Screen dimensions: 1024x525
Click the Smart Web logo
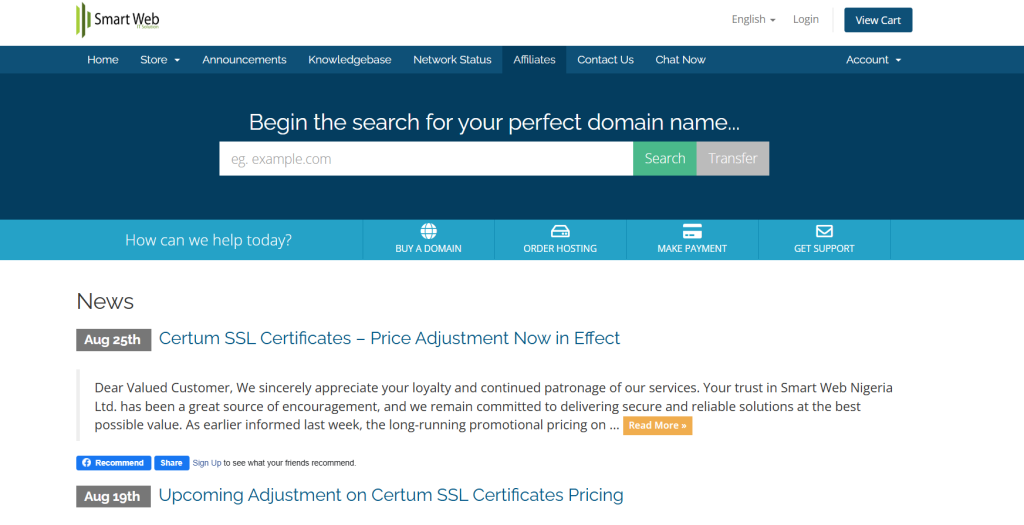coord(118,20)
